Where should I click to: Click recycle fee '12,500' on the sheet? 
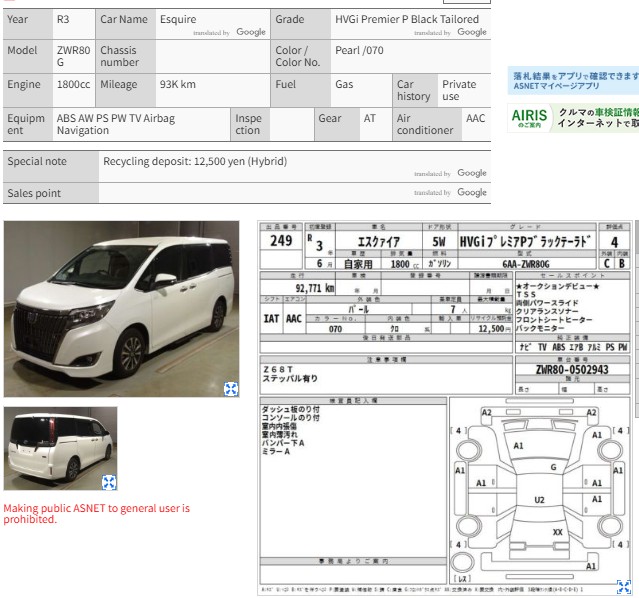coord(491,329)
